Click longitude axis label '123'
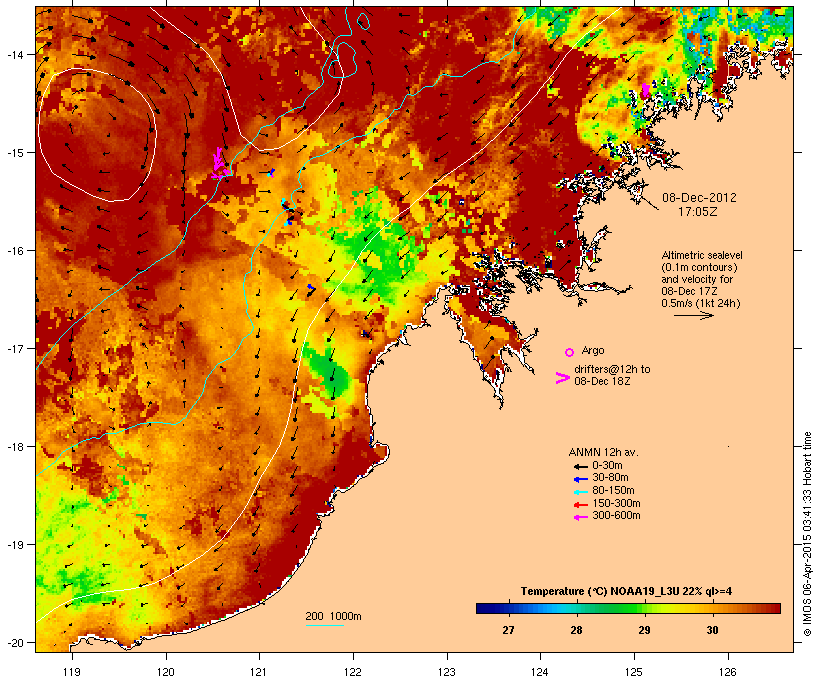Image resolution: width=820 pixels, height=680 pixels. click(x=447, y=672)
